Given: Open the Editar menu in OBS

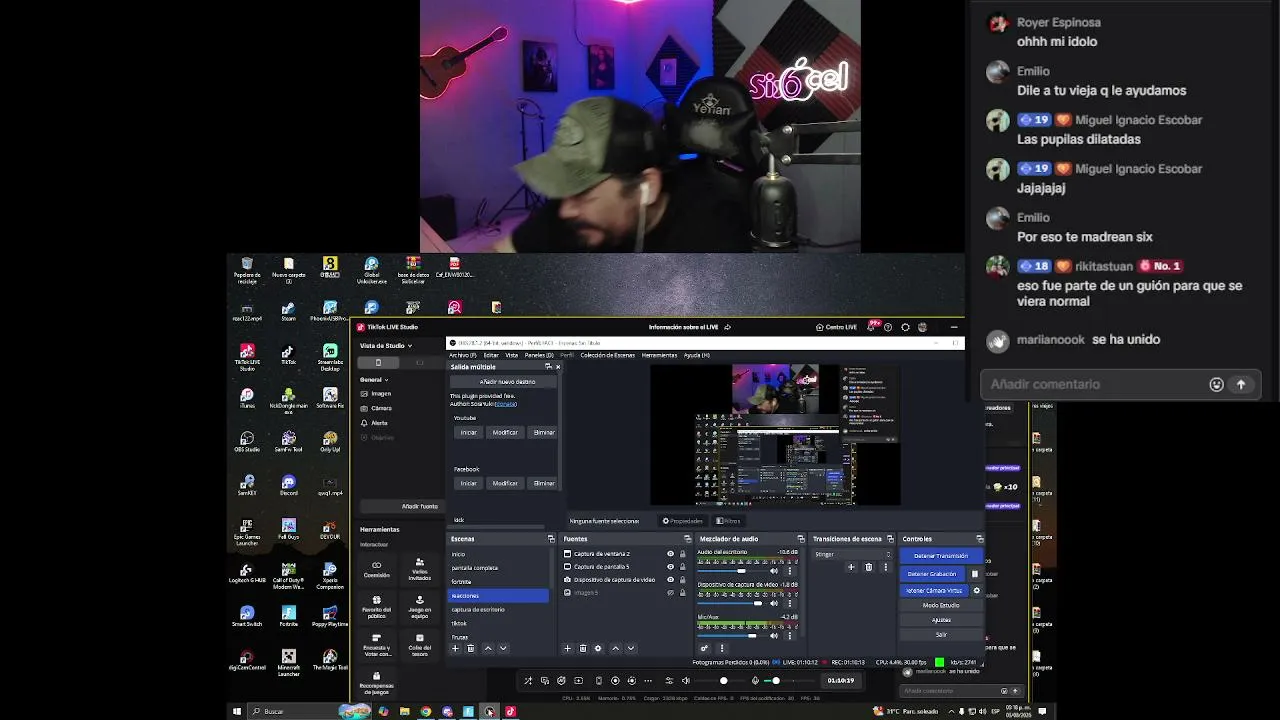Looking at the screenshot, I should point(491,355).
